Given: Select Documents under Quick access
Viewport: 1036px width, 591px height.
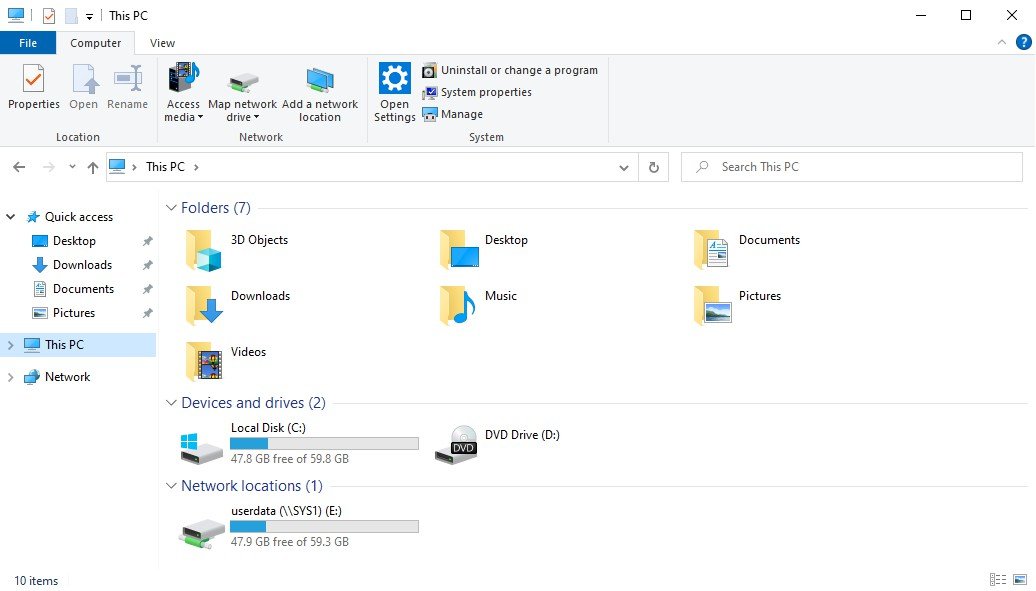Looking at the screenshot, I should (x=83, y=289).
